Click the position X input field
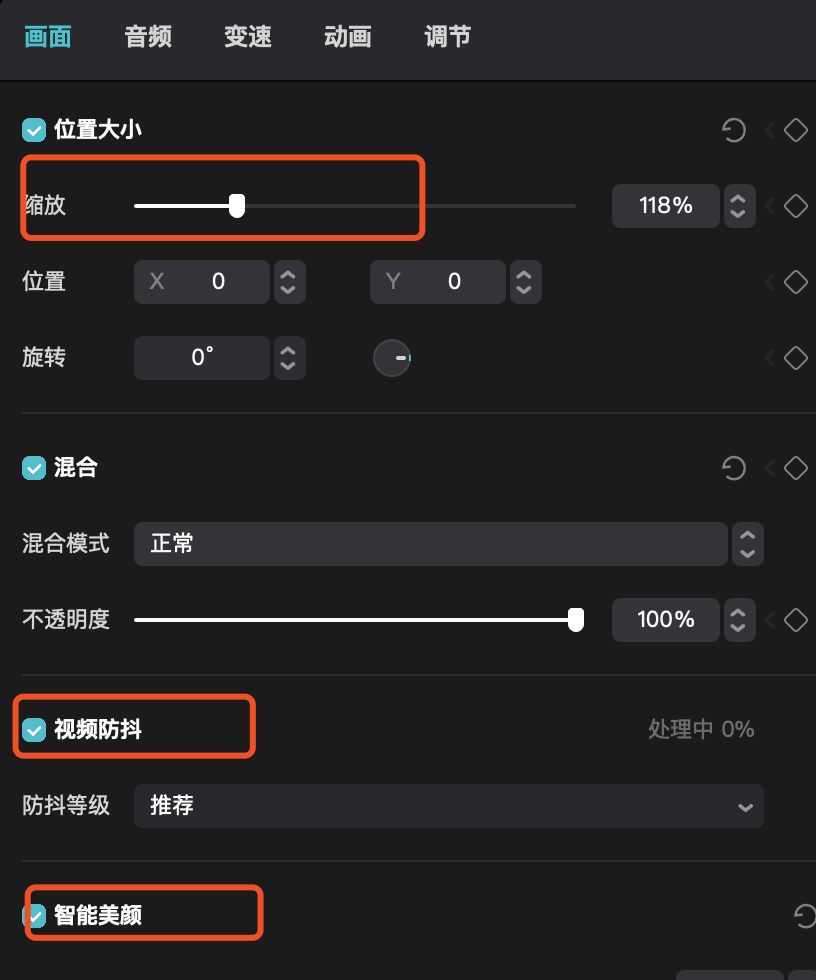The height and width of the screenshot is (980, 816). 202,282
